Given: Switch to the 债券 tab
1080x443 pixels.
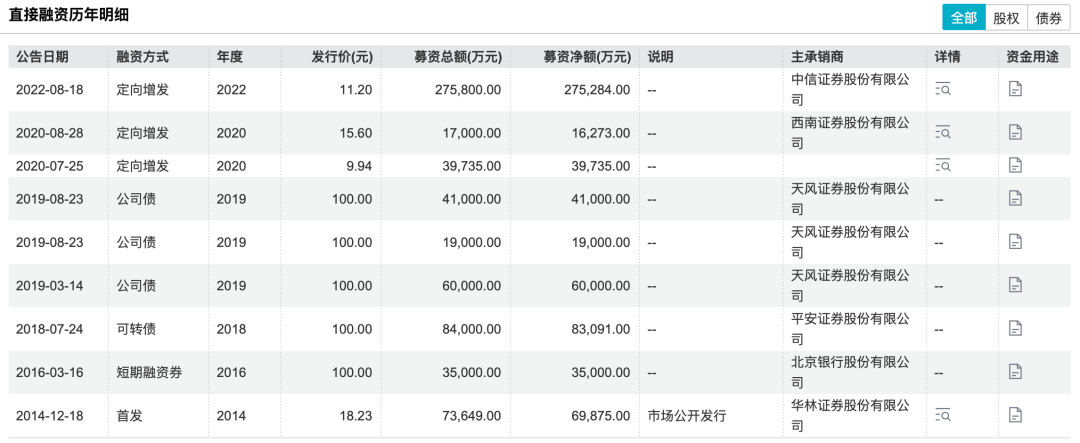Looking at the screenshot, I should [1049, 18].
